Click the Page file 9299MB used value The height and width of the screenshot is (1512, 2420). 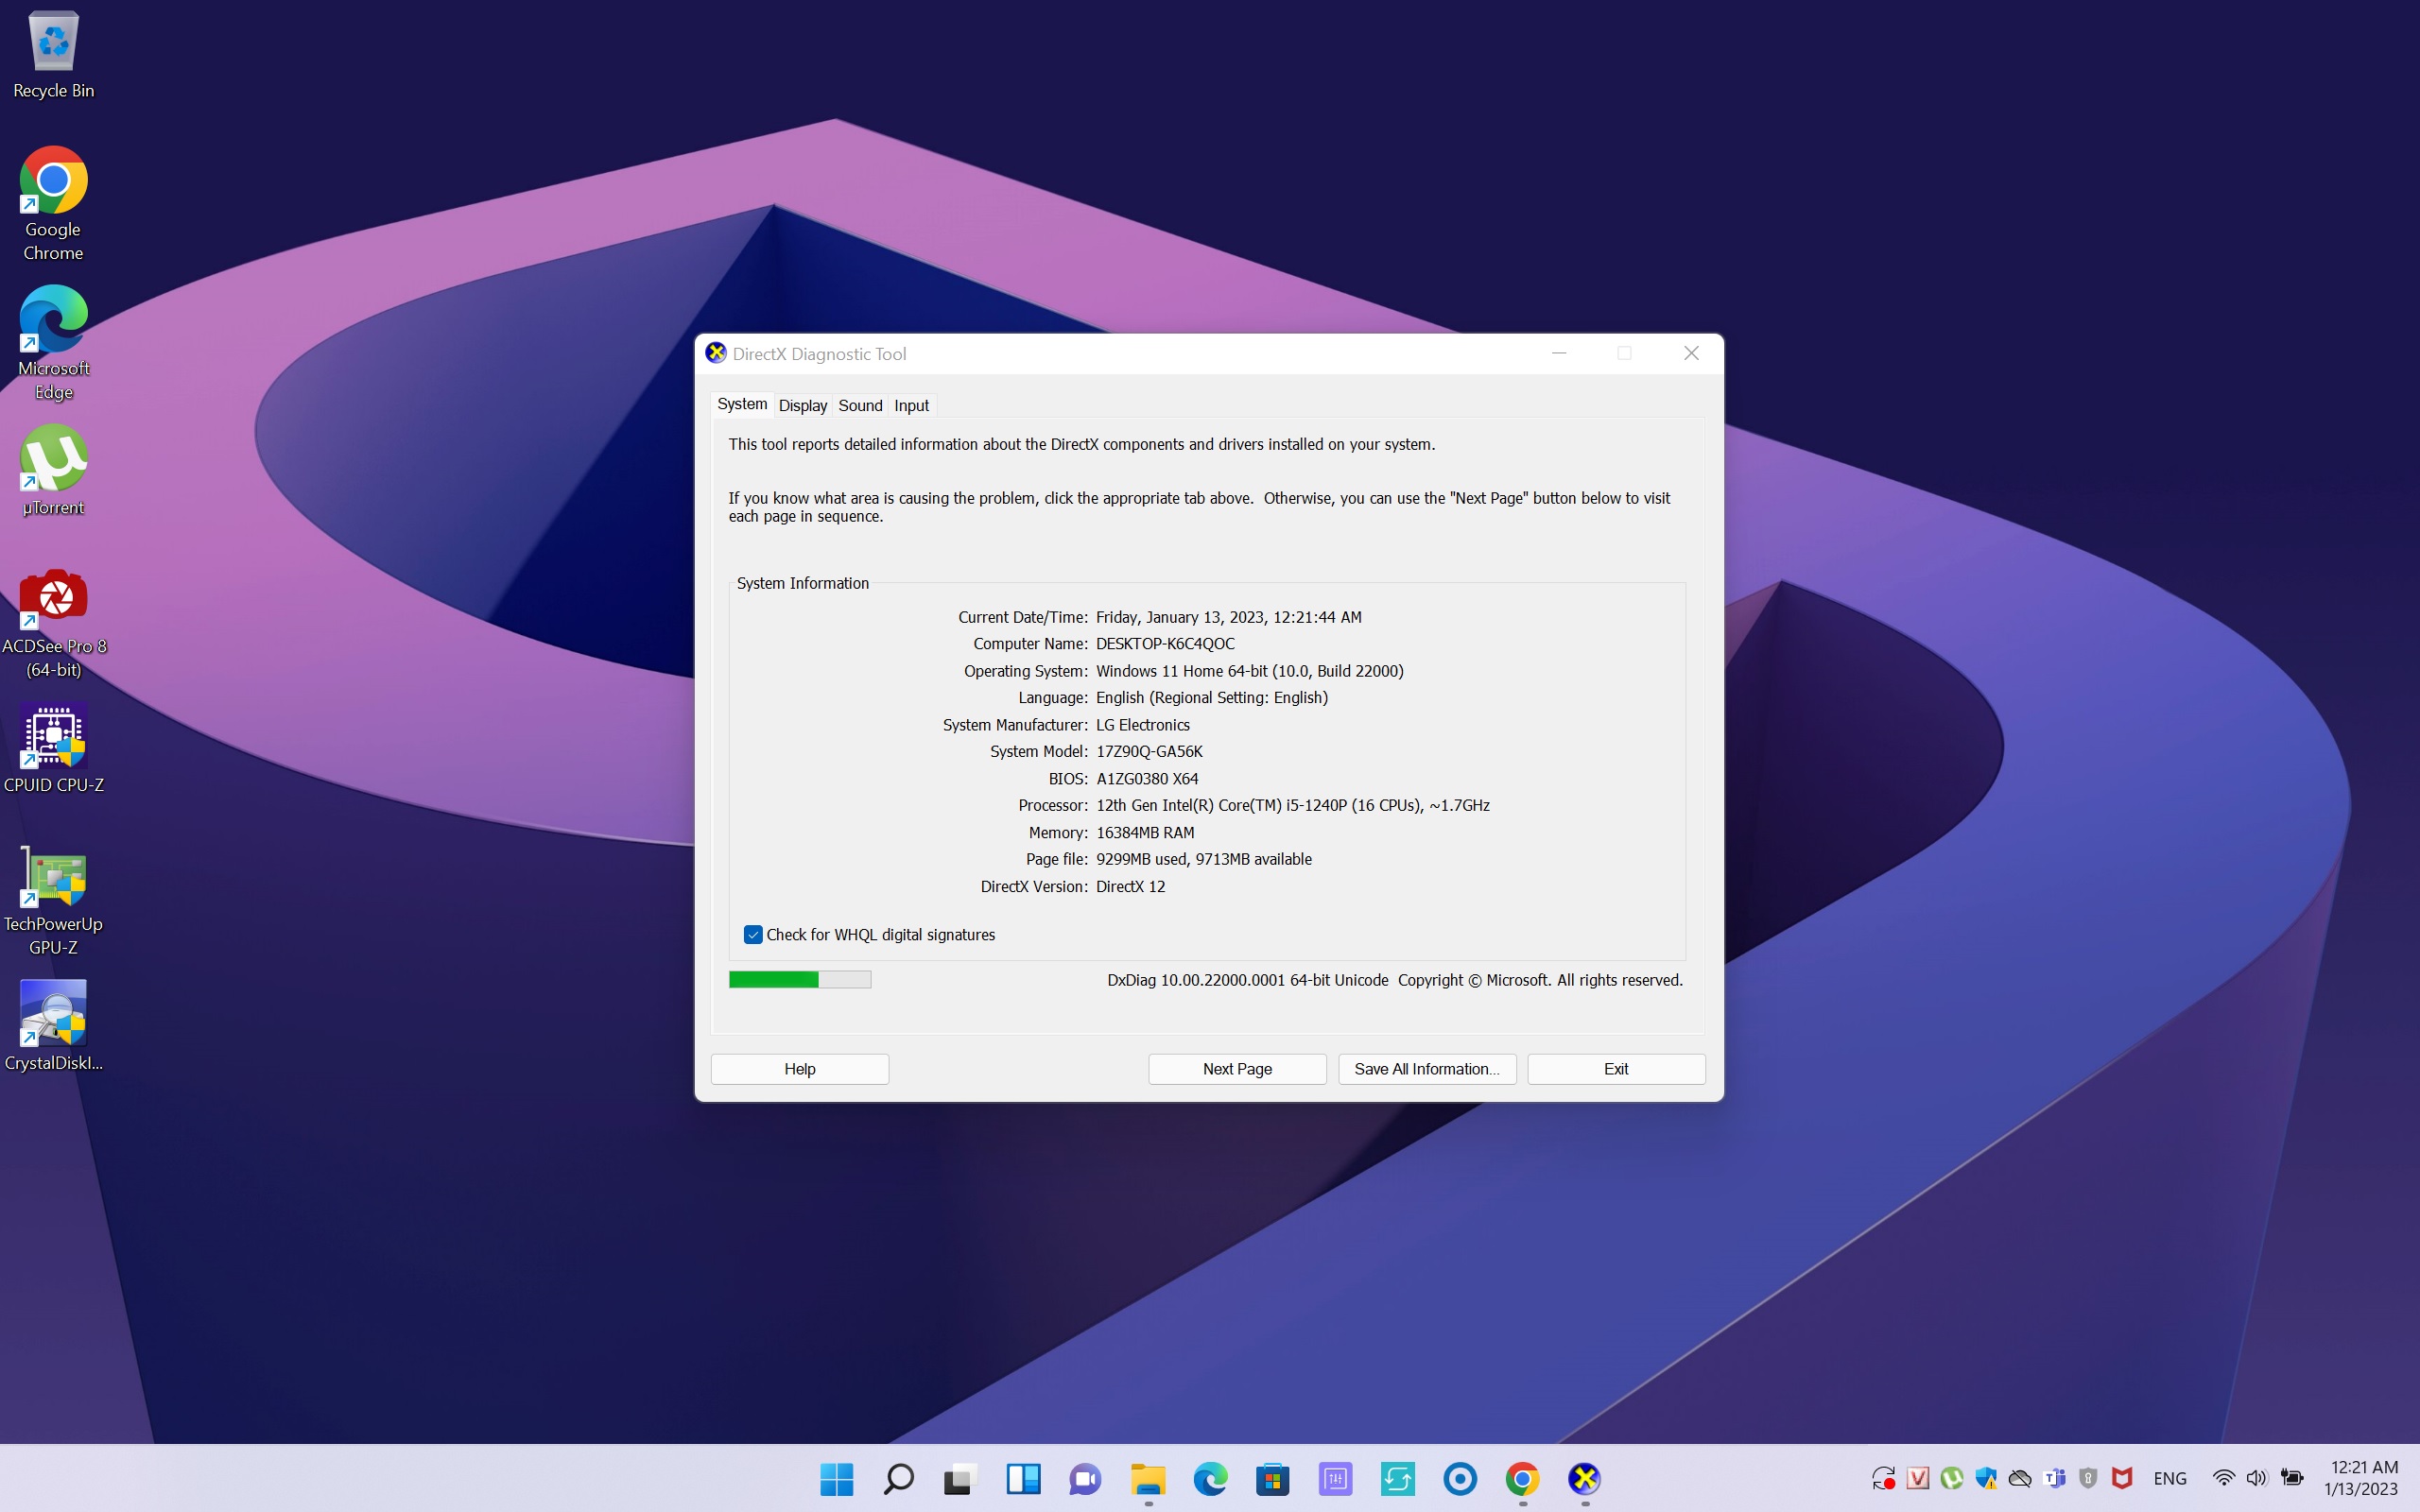click(x=1204, y=860)
